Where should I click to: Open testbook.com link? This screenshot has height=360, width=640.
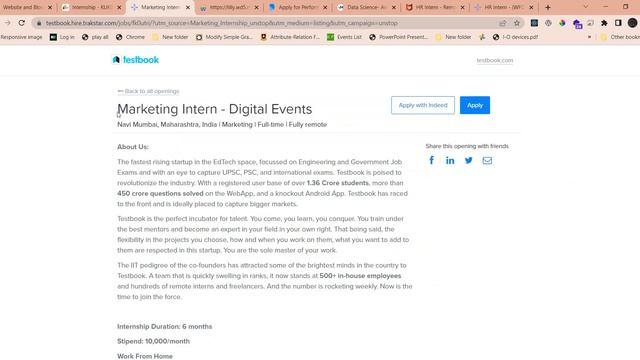pos(495,60)
